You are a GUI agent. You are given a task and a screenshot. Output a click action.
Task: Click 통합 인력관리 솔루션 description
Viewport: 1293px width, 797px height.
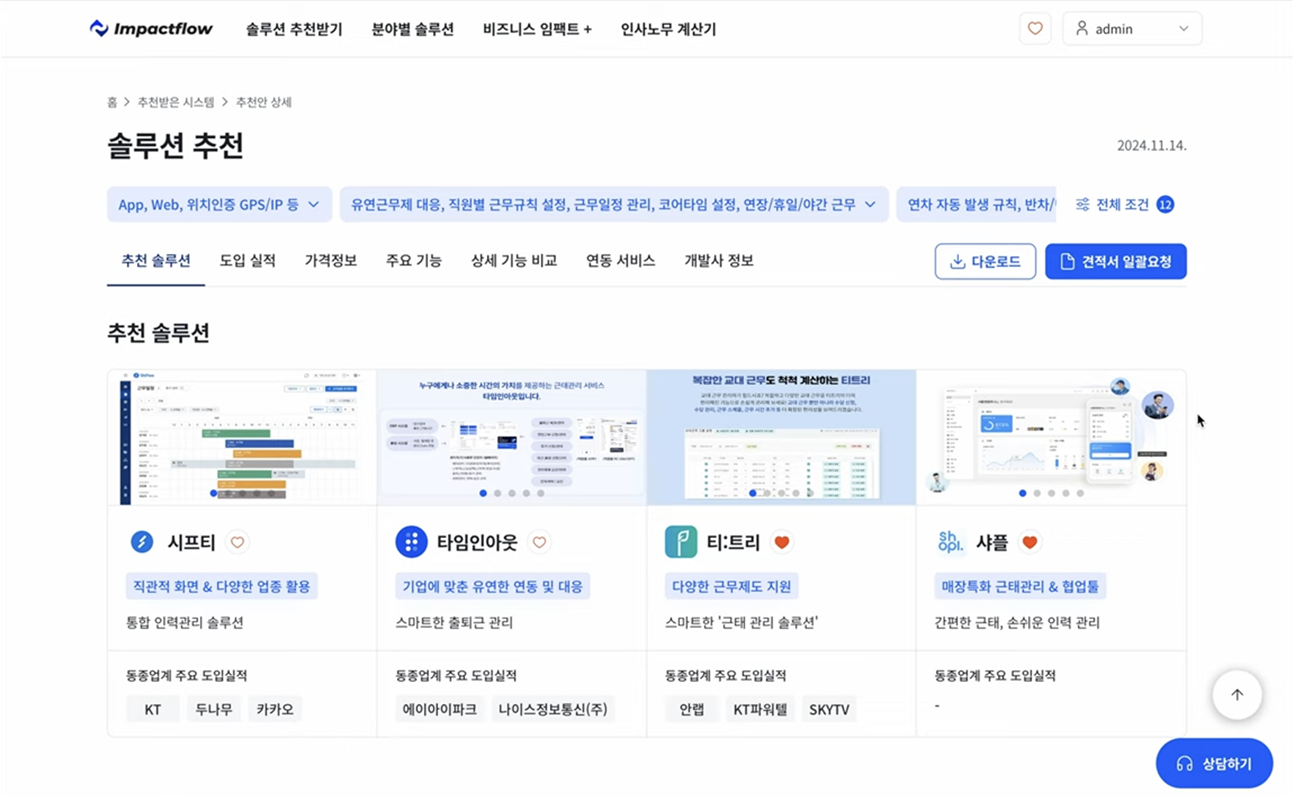[184, 622]
